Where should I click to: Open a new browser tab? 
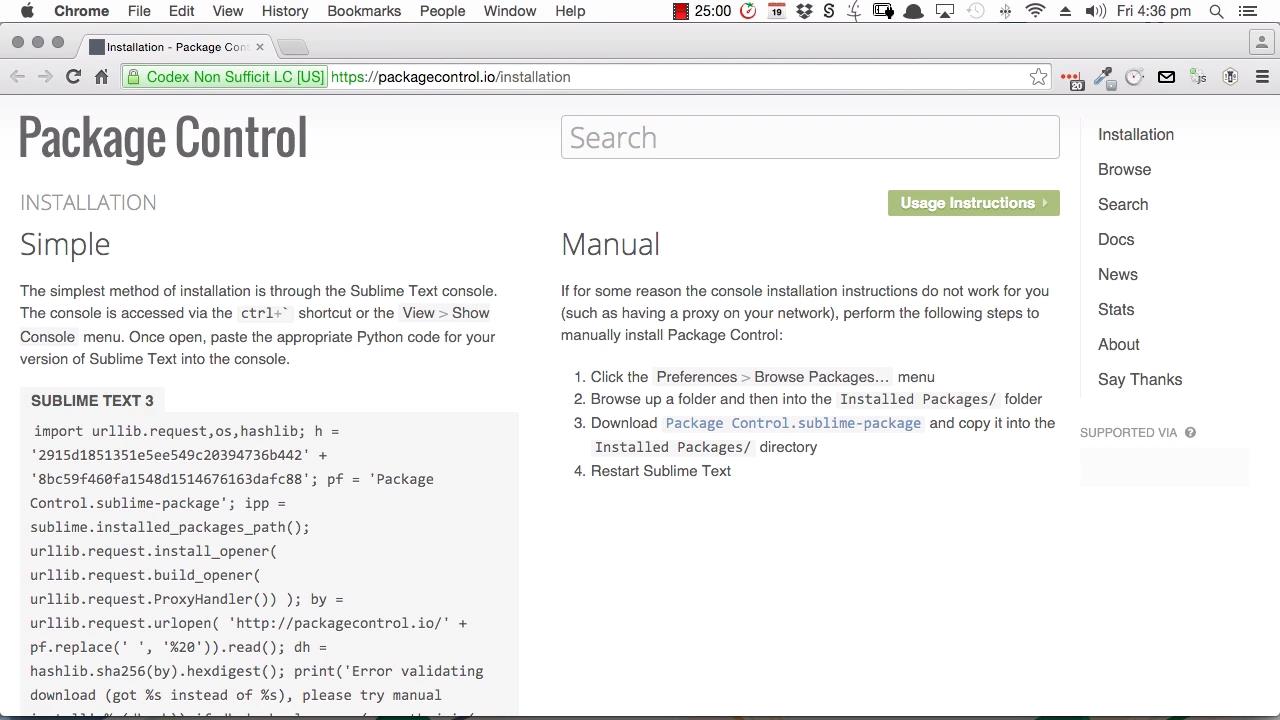tap(292, 47)
